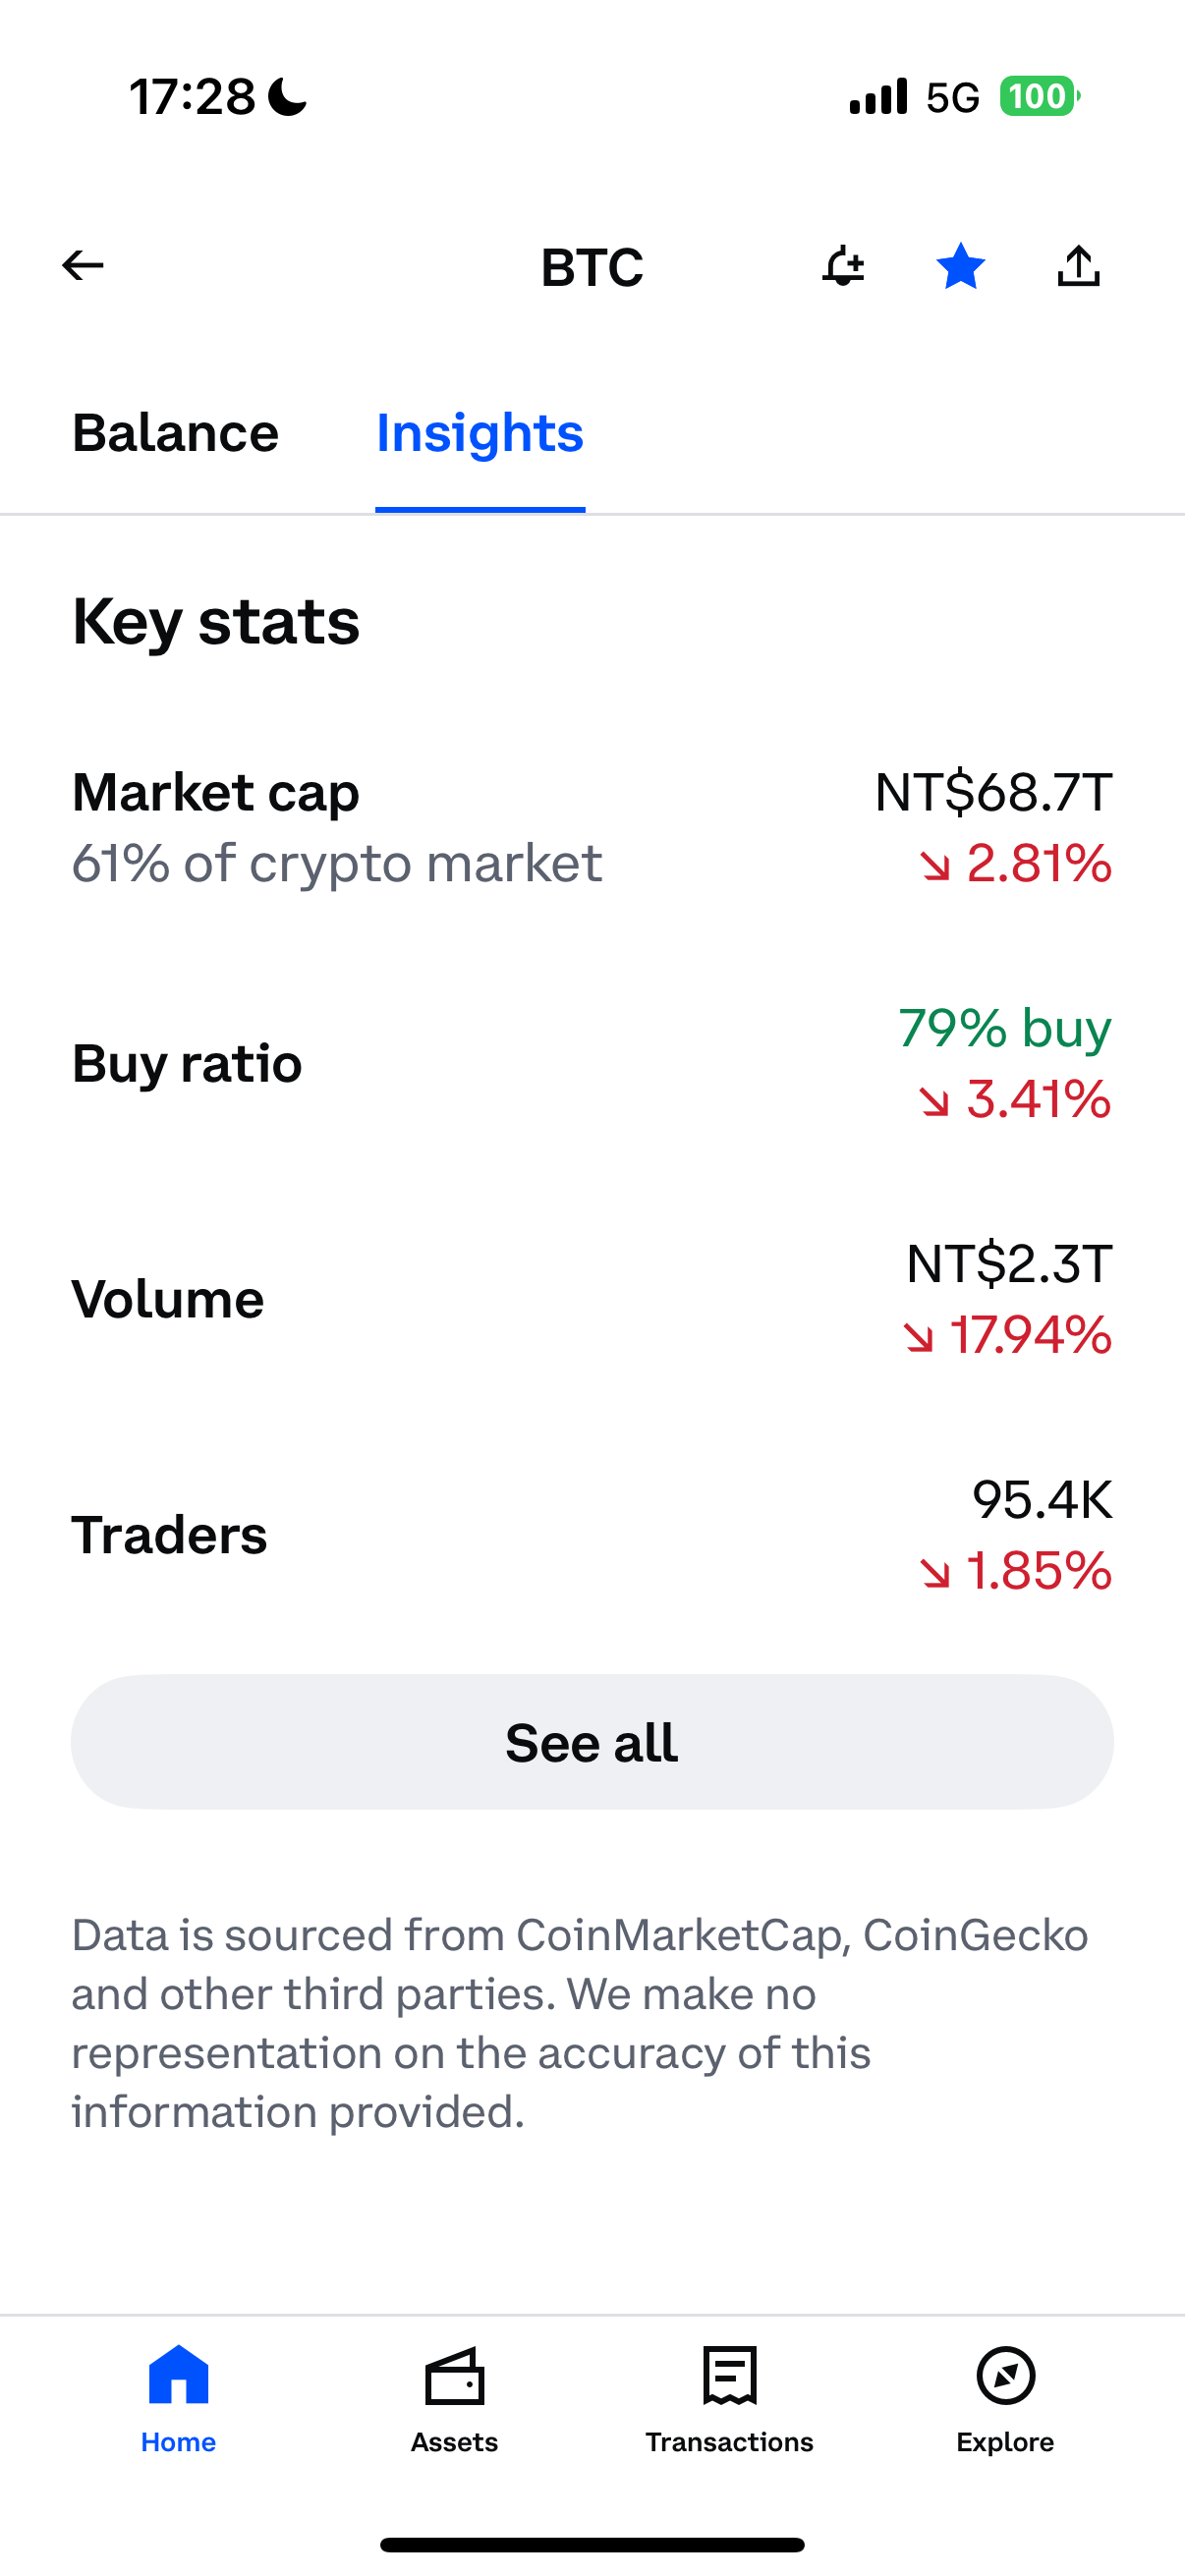The width and height of the screenshot is (1185, 2576).
Task: Tap the BTC page title
Action: click(x=592, y=267)
